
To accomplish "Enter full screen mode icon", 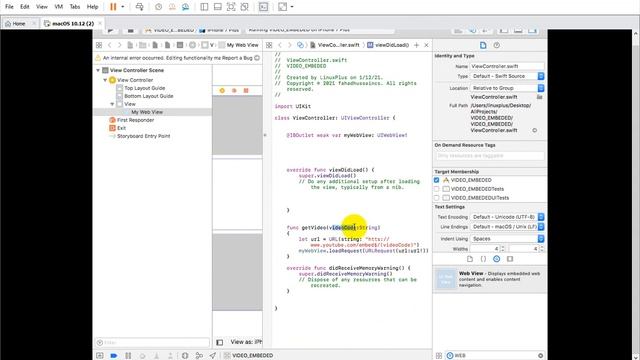I will [231, 7].
